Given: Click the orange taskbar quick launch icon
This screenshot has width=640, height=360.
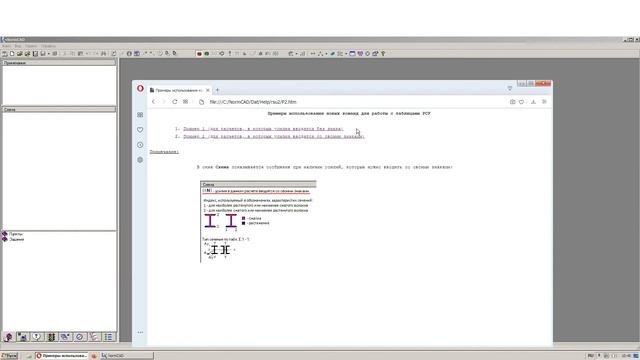Looking at the screenshot, I should [x=93, y=356].
